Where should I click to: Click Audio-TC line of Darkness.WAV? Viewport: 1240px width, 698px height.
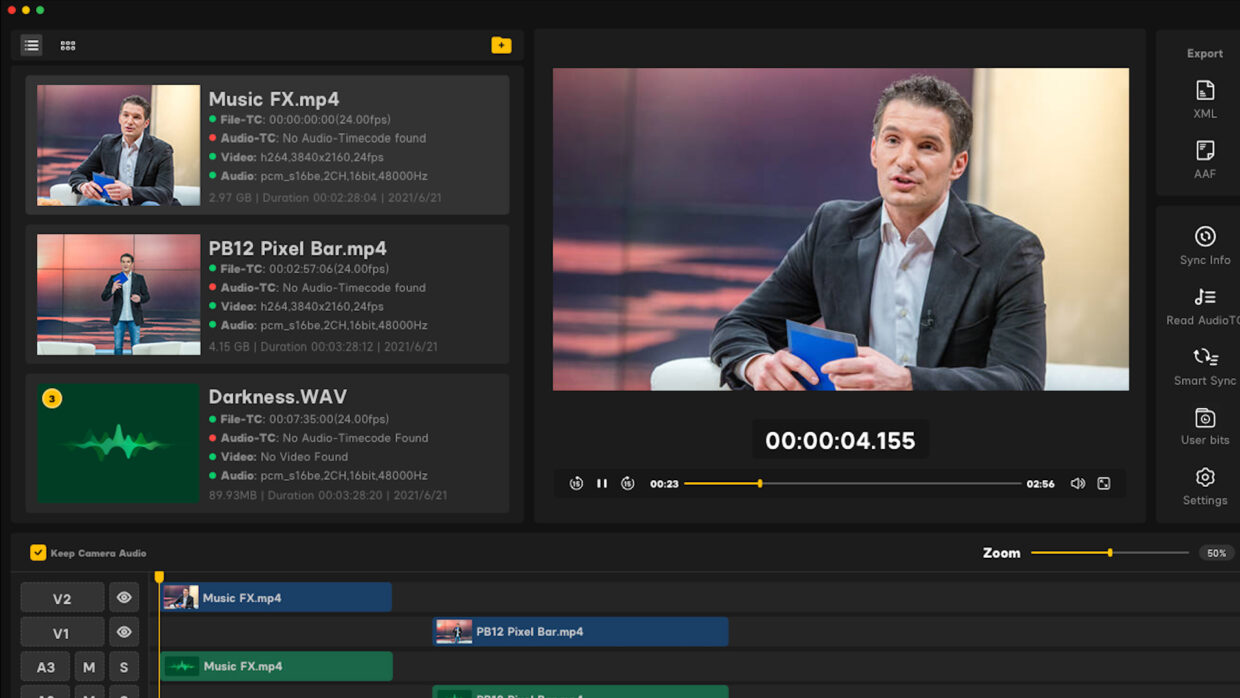(x=318, y=438)
